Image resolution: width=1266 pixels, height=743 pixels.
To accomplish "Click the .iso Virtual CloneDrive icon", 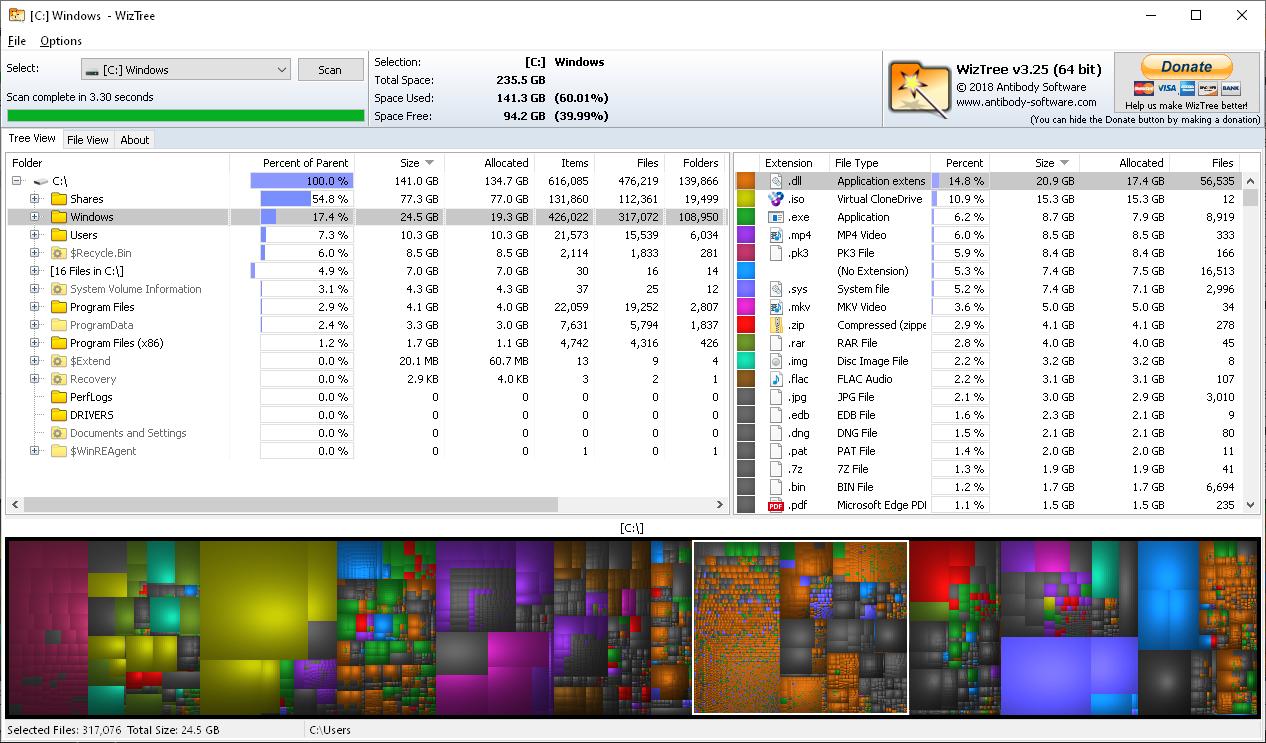I will (775, 199).
